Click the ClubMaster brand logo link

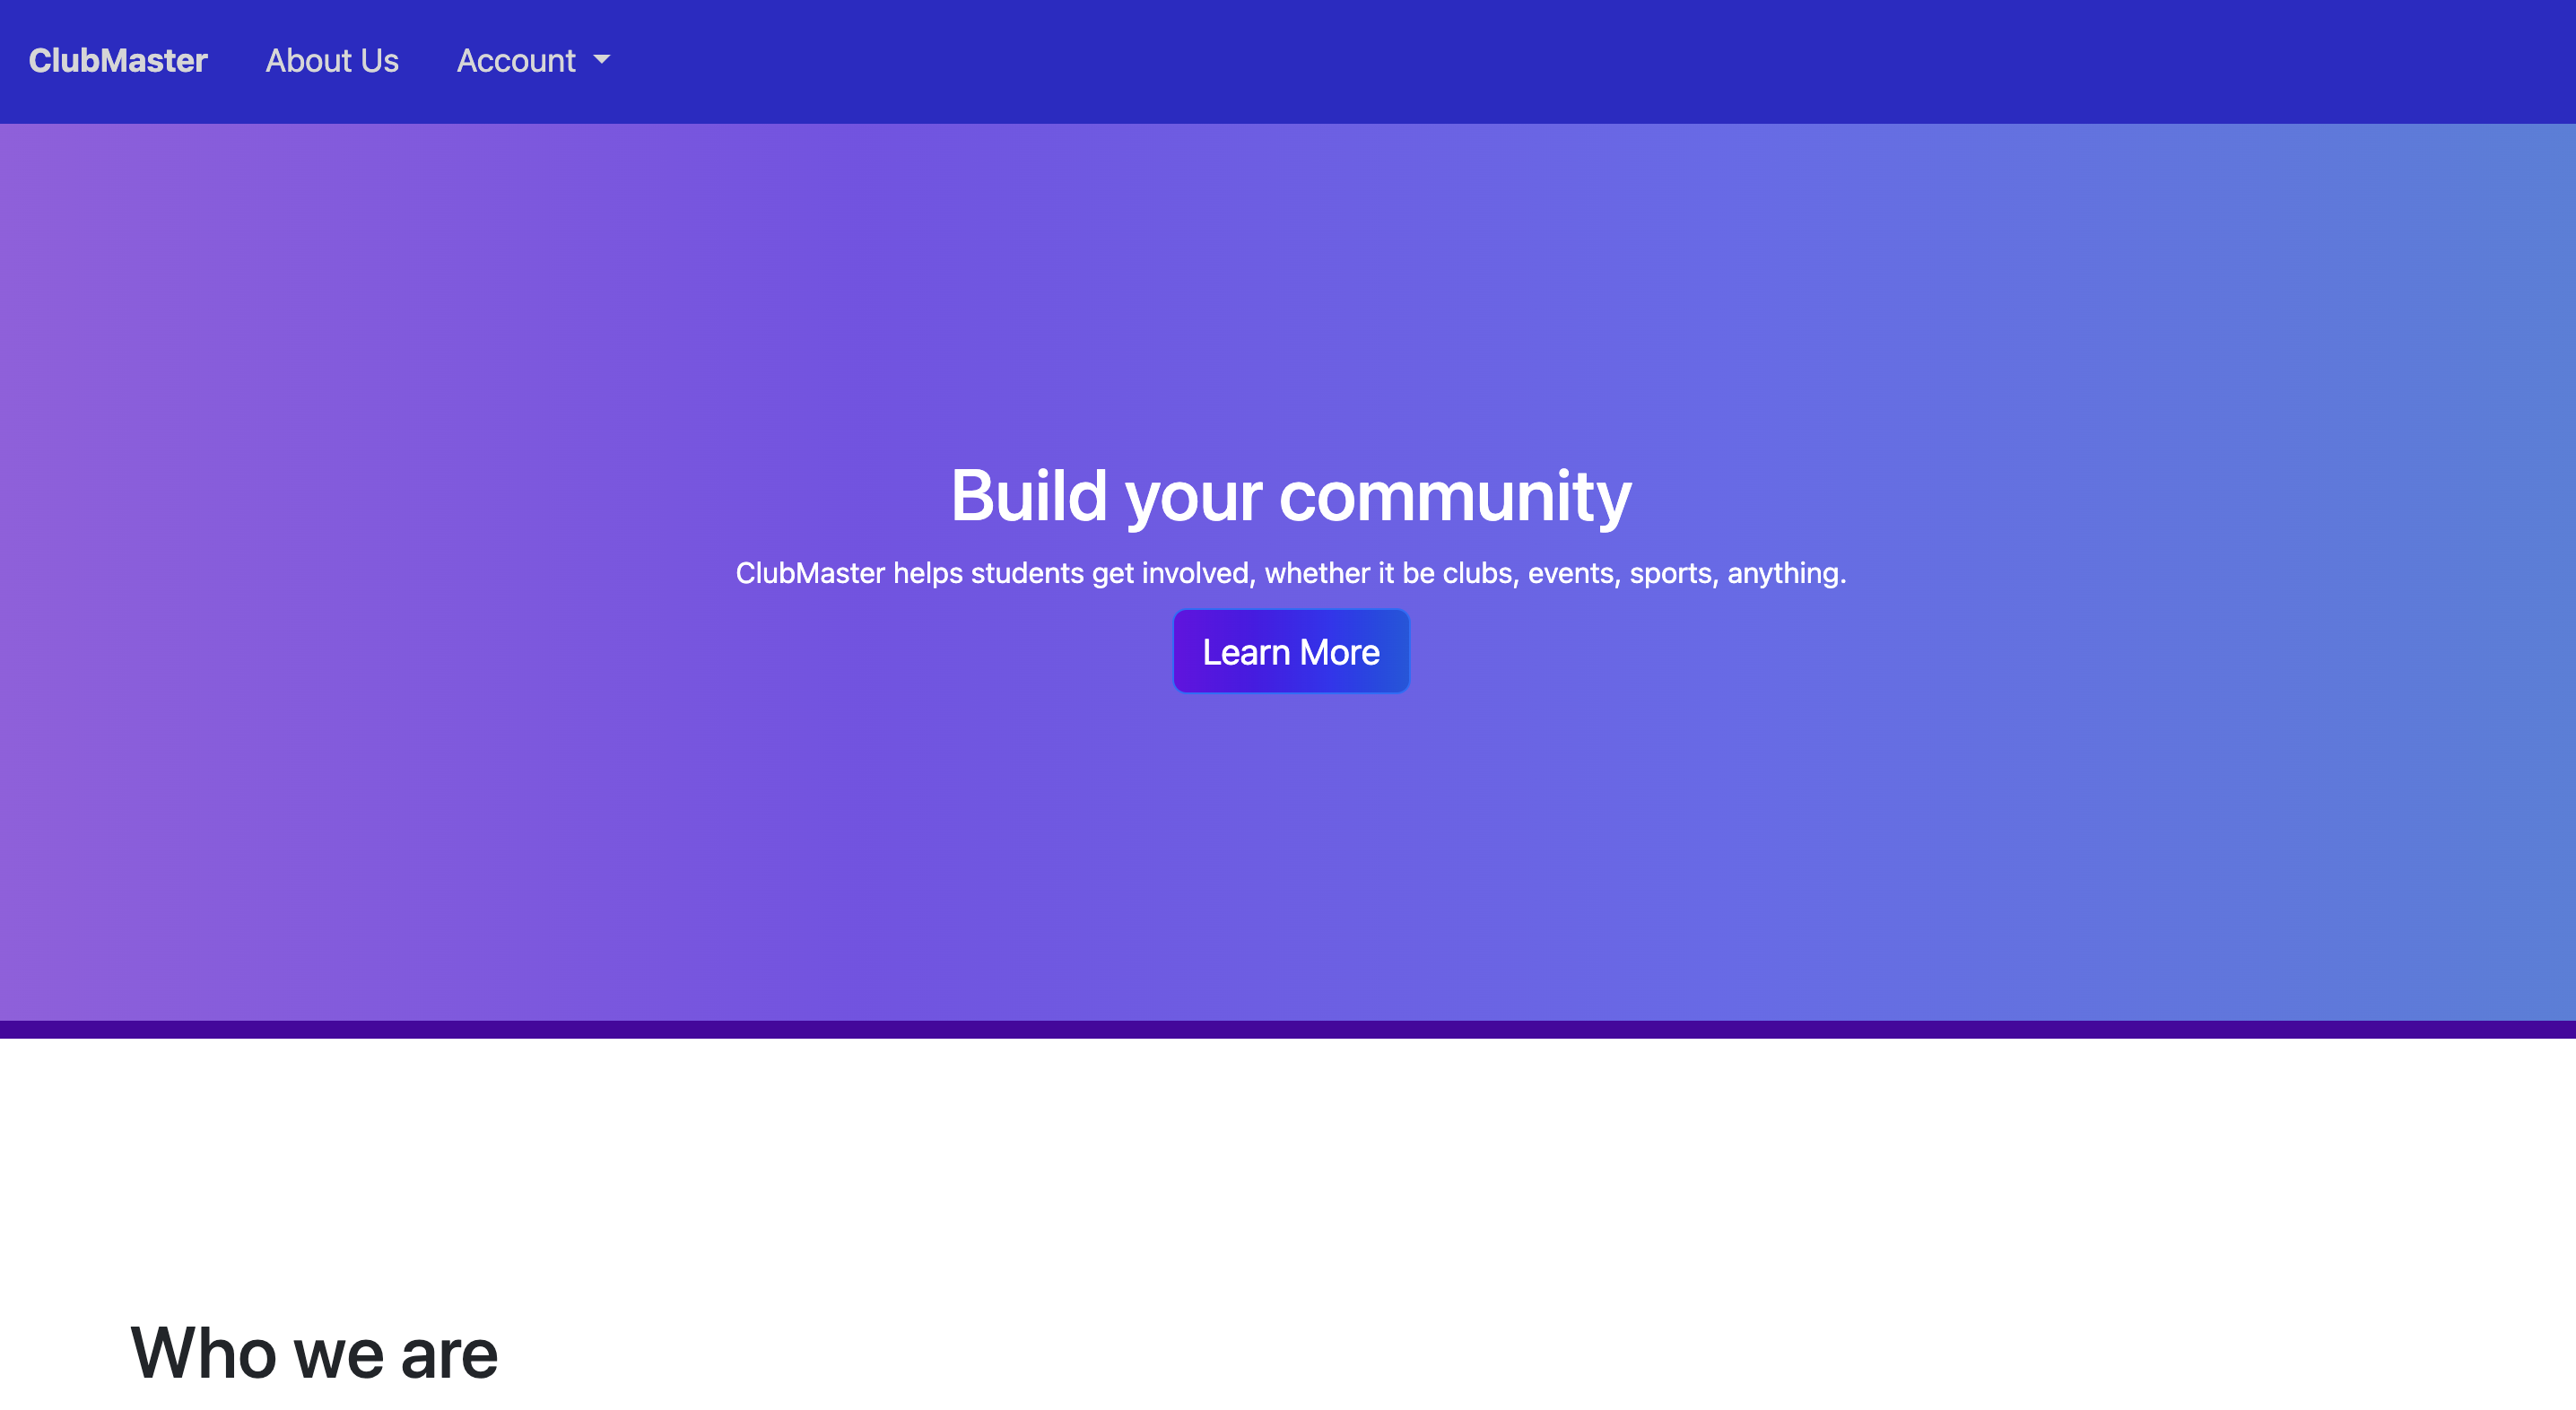tap(118, 61)
